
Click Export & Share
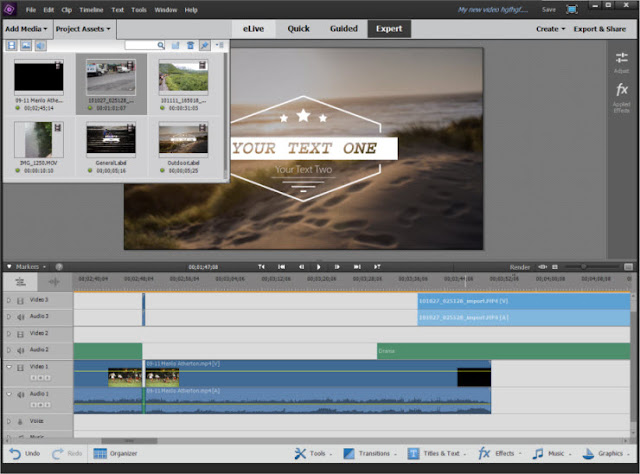coord(599,29)
